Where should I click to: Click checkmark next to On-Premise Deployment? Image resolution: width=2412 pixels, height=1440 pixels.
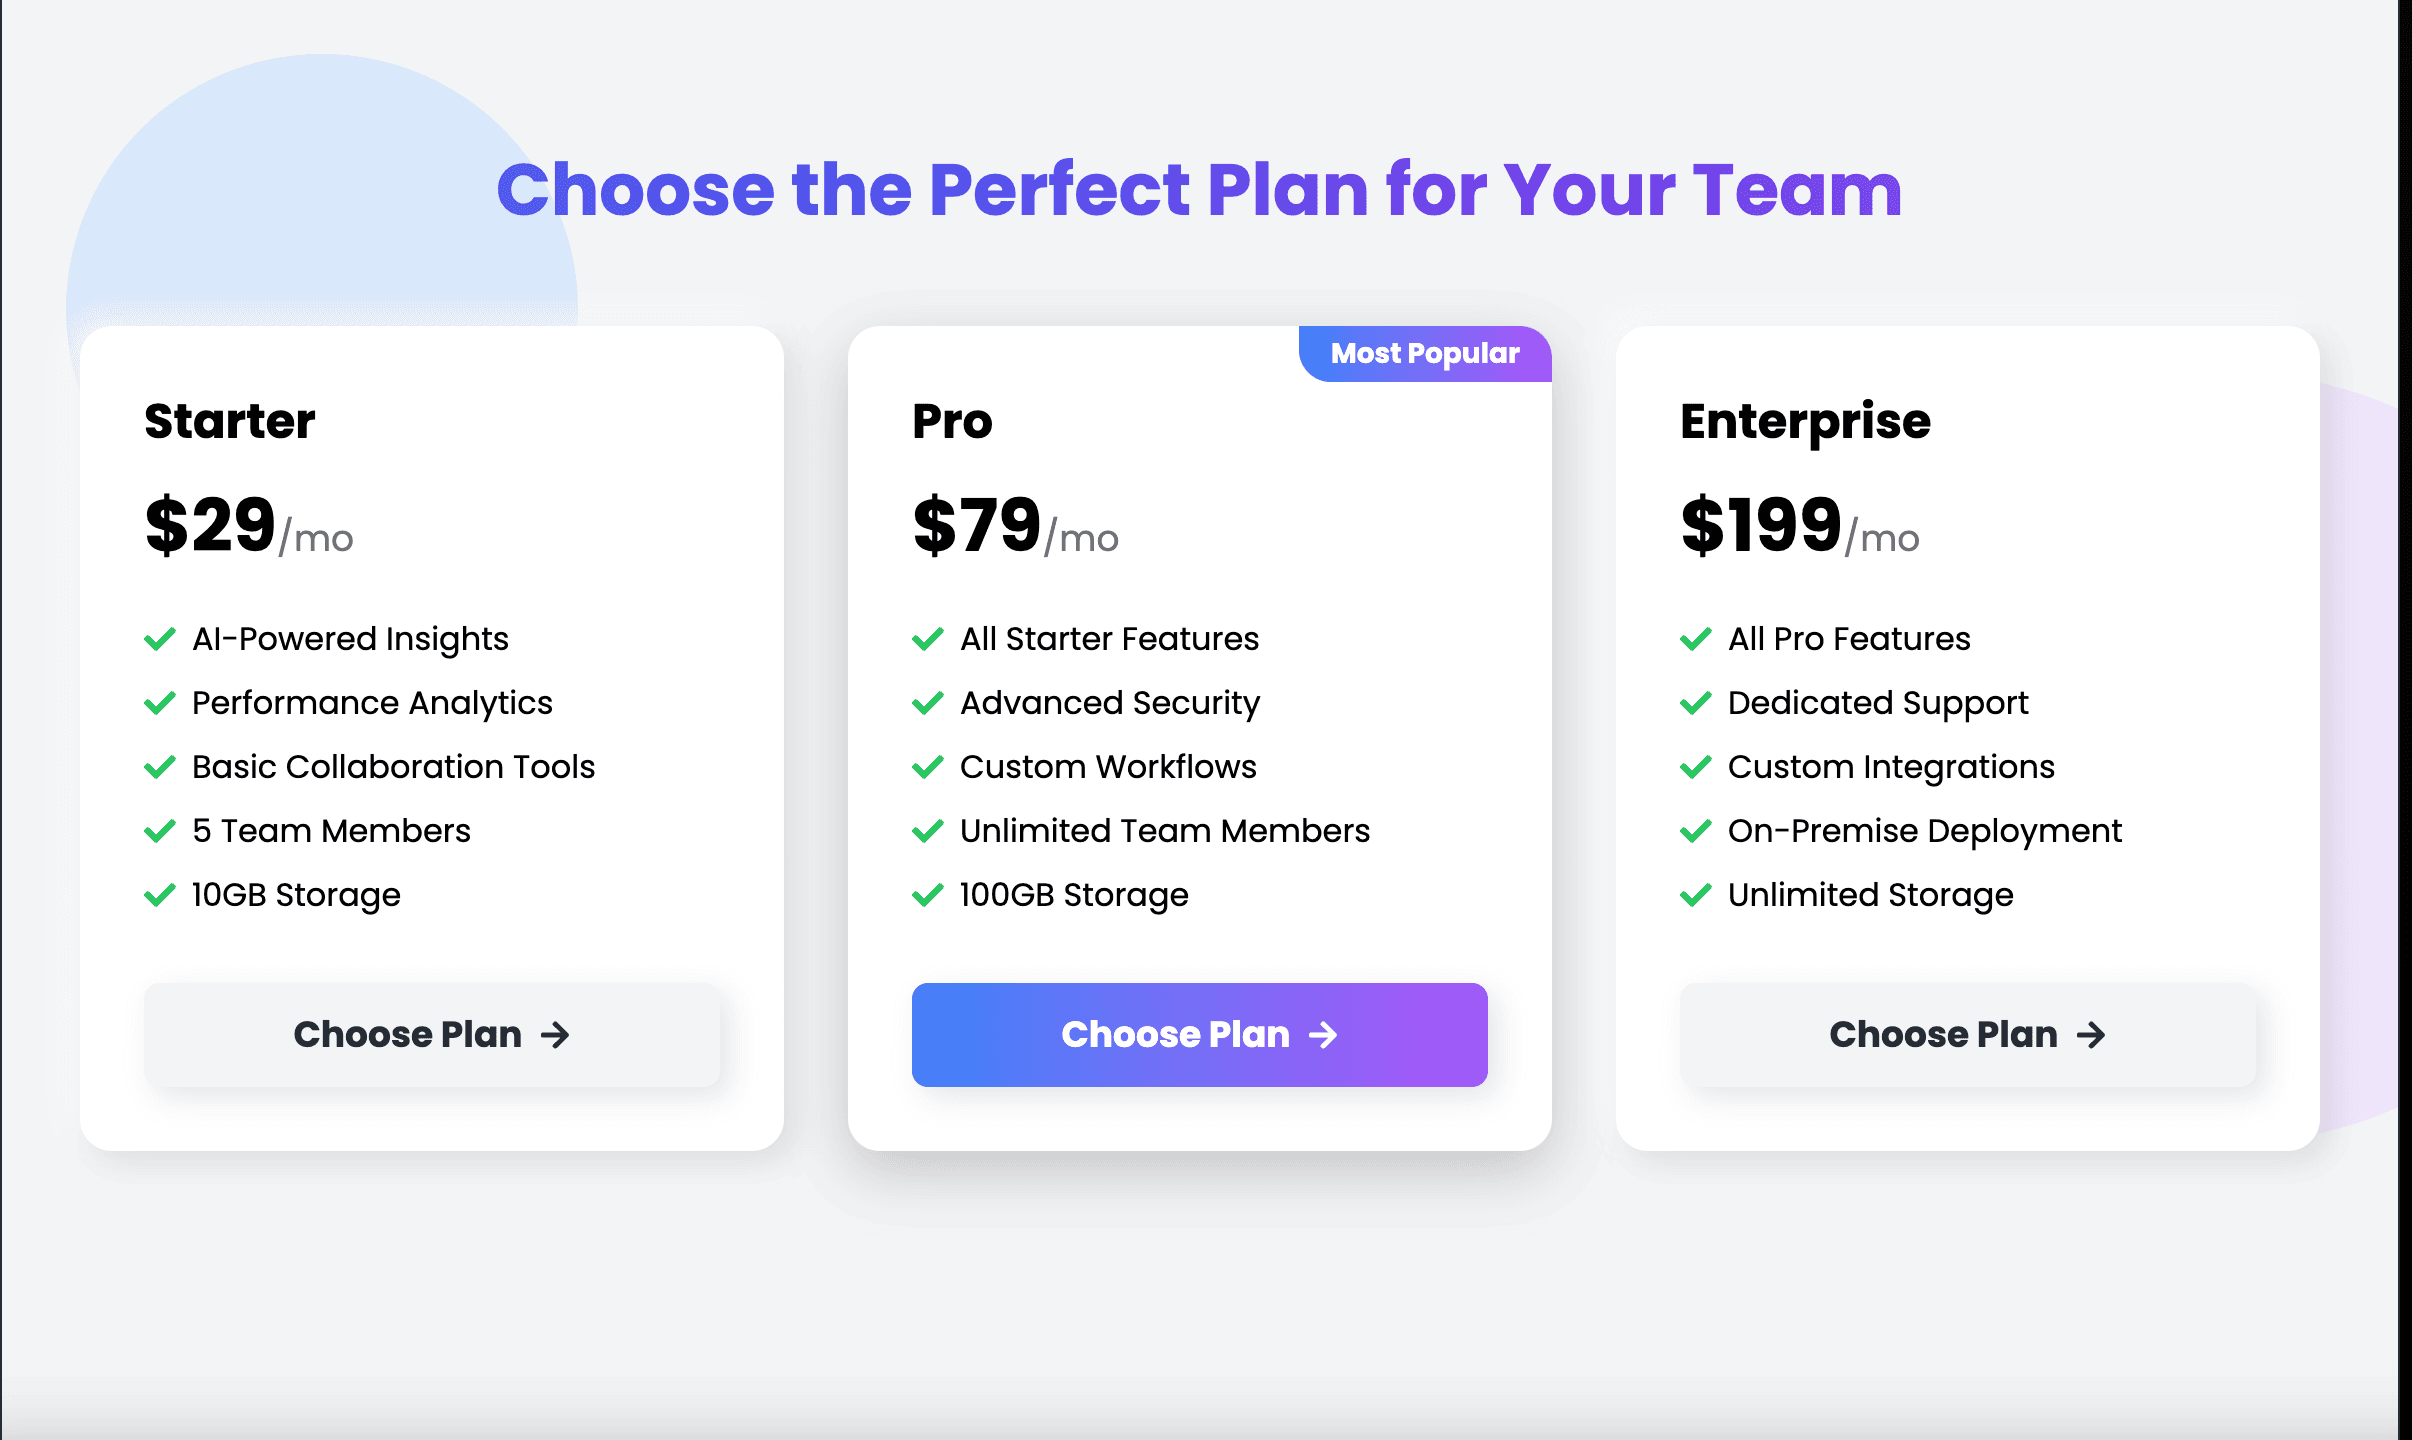[1696, 831]
